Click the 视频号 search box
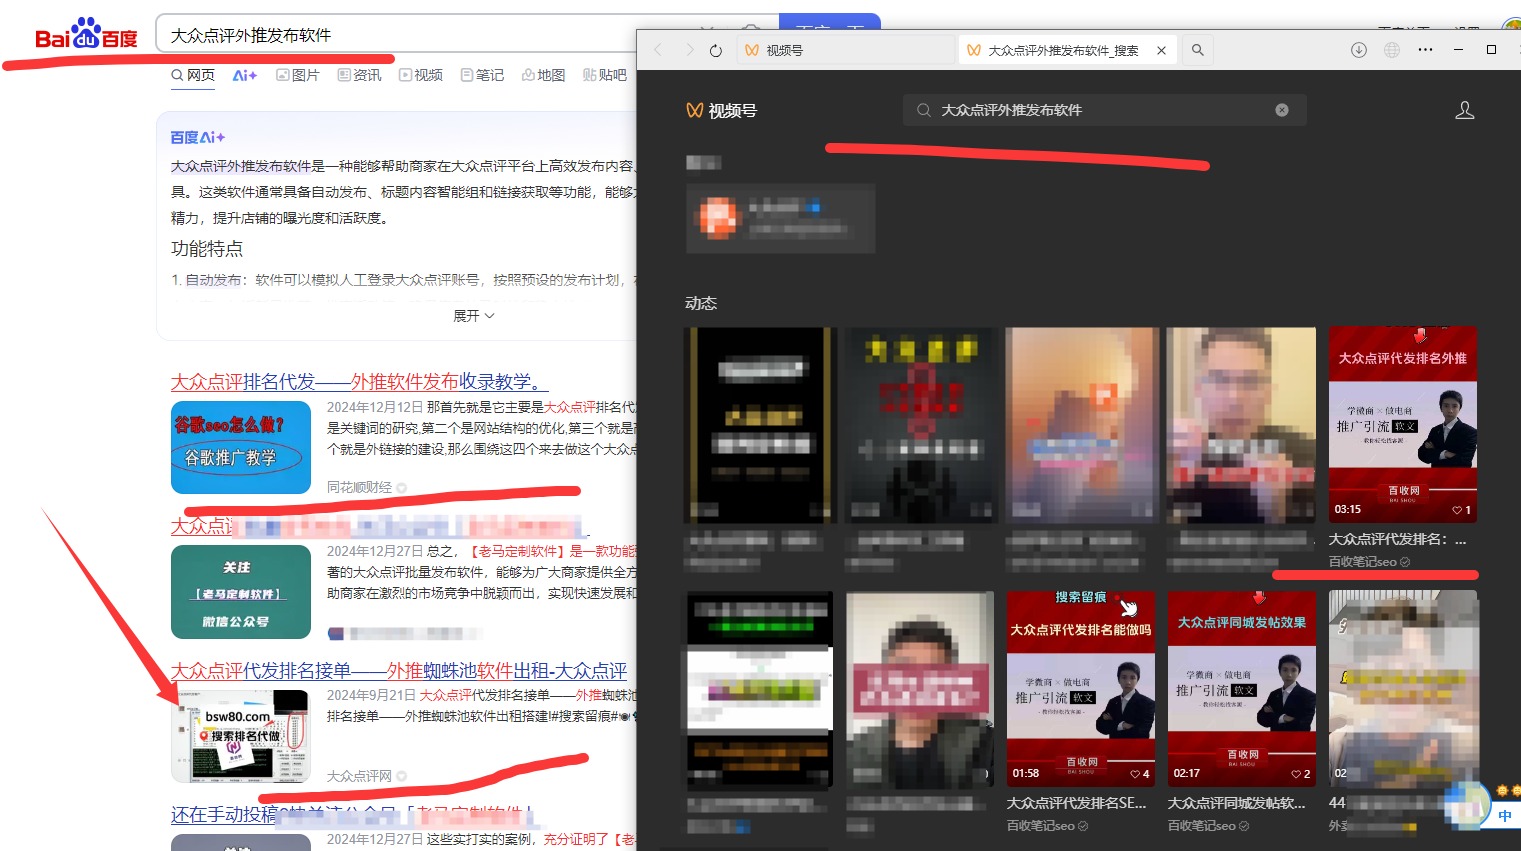Screen dimensions: 1521x851 pos(1104,110)
